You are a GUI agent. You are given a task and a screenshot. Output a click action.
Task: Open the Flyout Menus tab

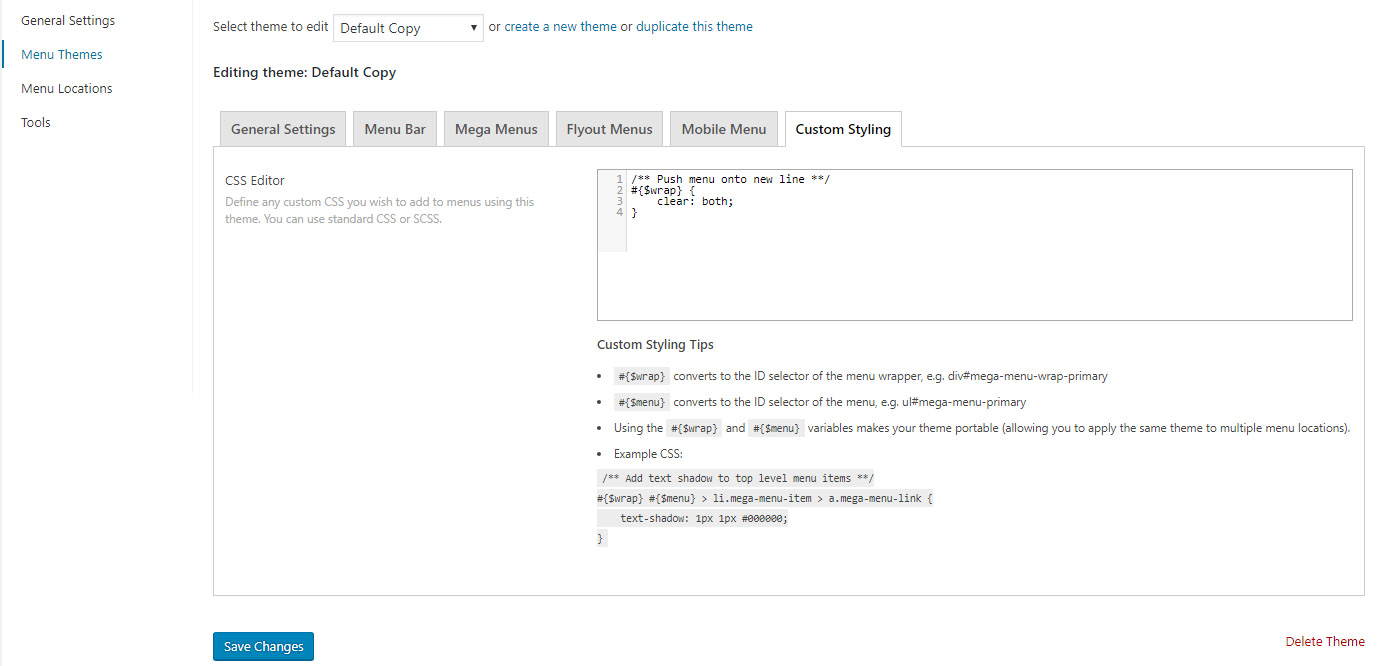[609, 129]
